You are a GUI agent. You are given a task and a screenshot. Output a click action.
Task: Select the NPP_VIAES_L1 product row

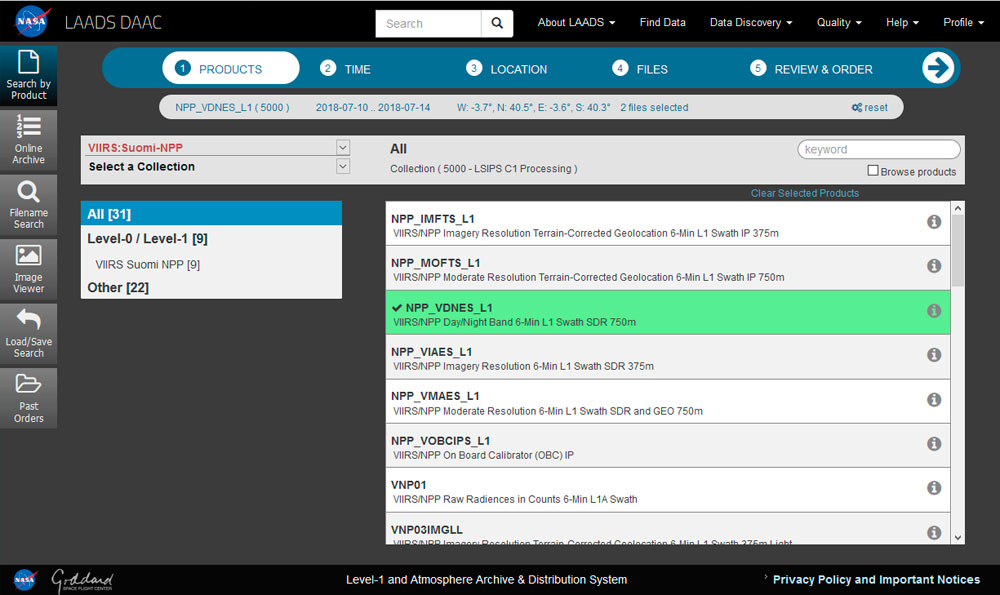tap(668, 357)
